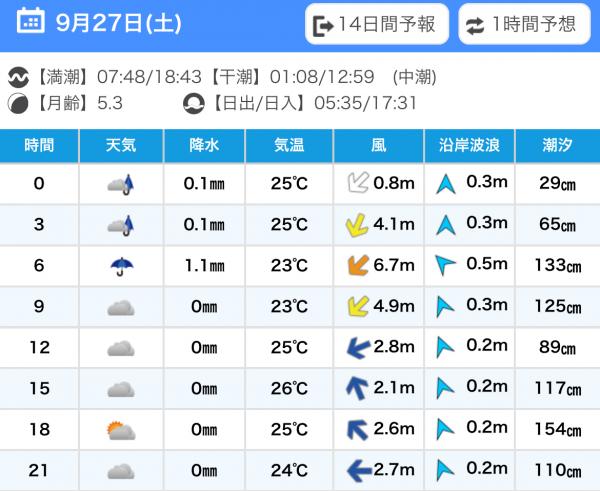The height and width of the screenshot is (491, 600).
Task: Select the 風 column header
Action: coord(378,144)
